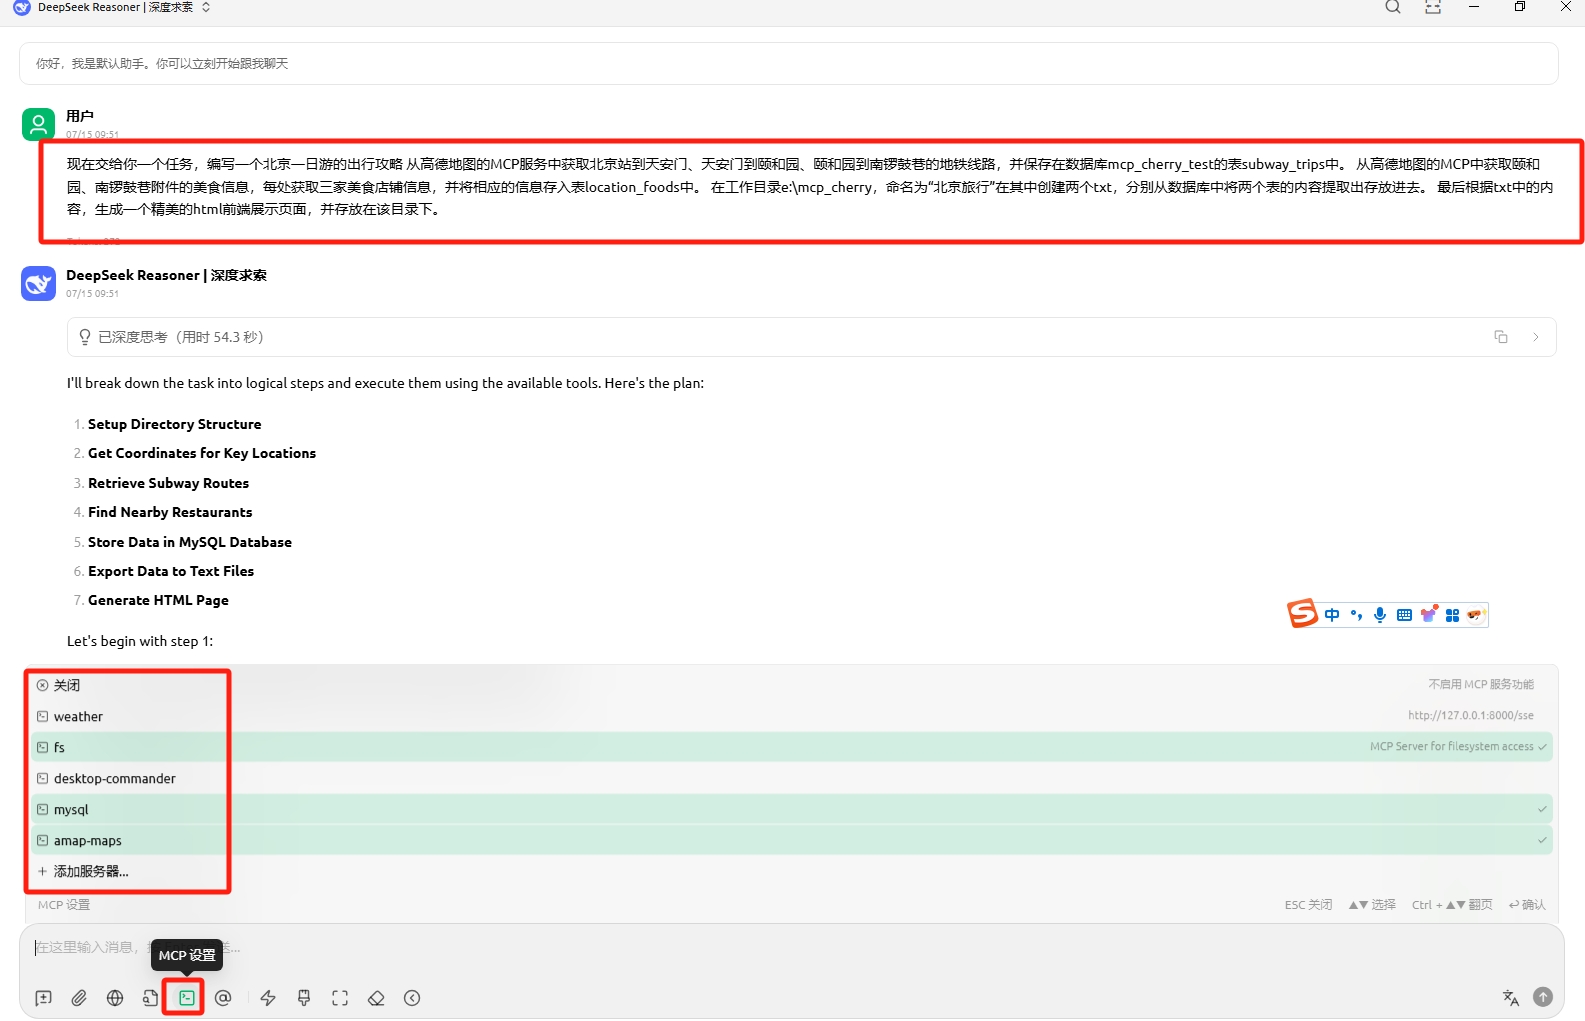Open the DeepSeek Reasoner model selector dropdown
1585x1021 pixels.
[x=113, y=7]
